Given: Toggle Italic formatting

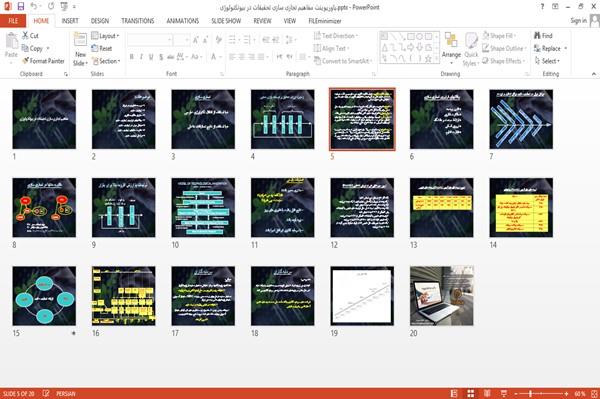Looking at the screenshot, I should (x=141, y=57).
